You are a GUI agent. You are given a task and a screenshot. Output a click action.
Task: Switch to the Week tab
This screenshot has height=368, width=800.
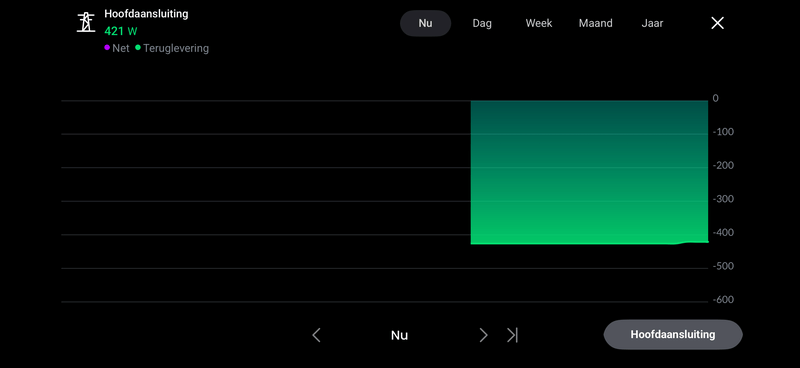tap(539, 23)
